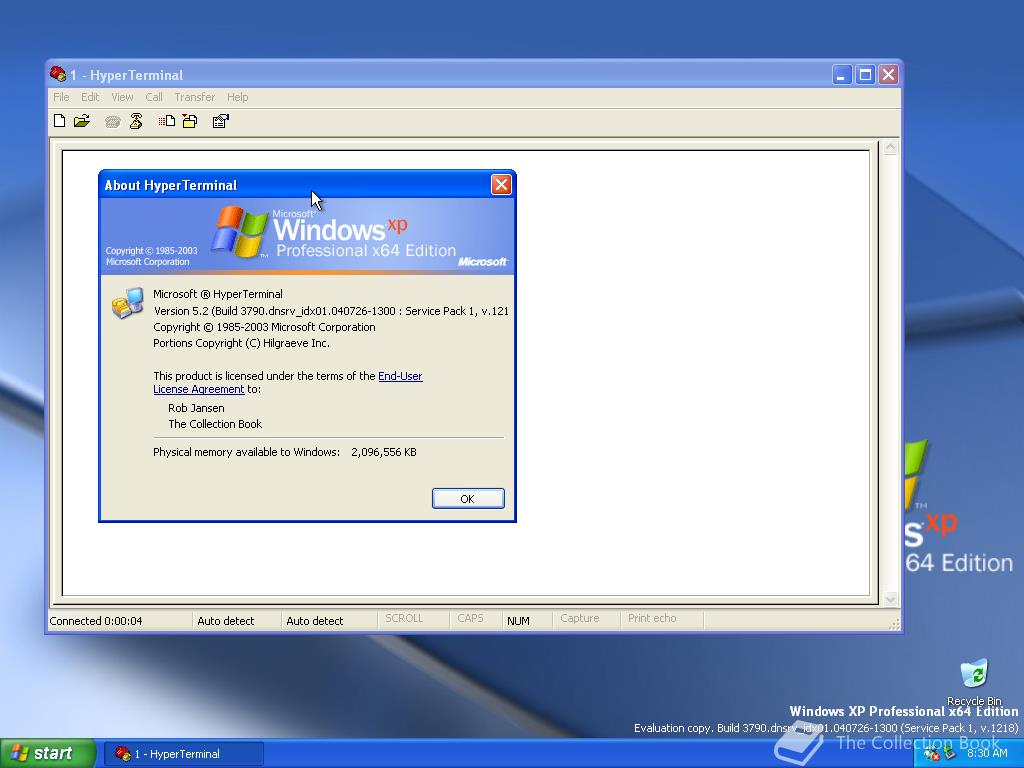Open the Help menu
Screen dimensions: 1024x768
238,97
